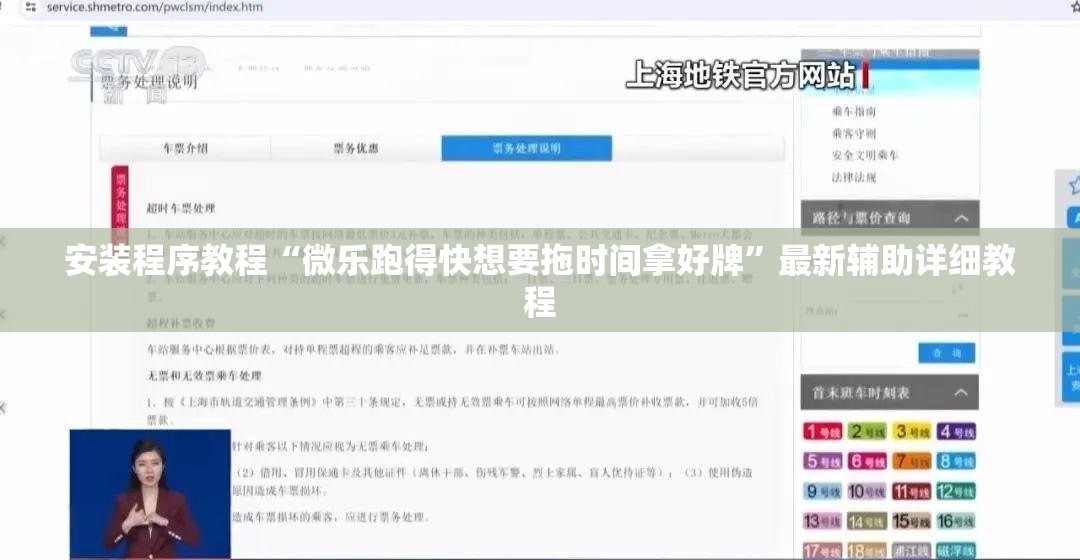Switch to the 票务优惠 tab

[x=355, y=148]
